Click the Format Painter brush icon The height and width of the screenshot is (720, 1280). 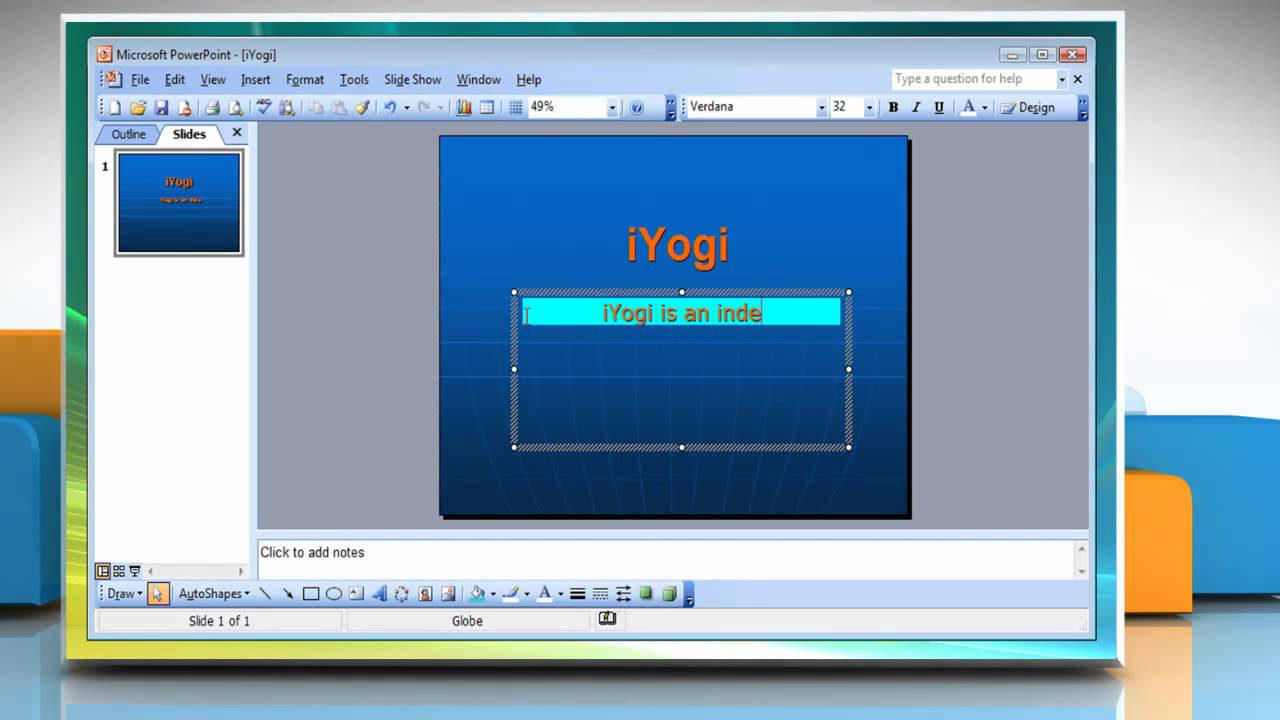[362, 107]
